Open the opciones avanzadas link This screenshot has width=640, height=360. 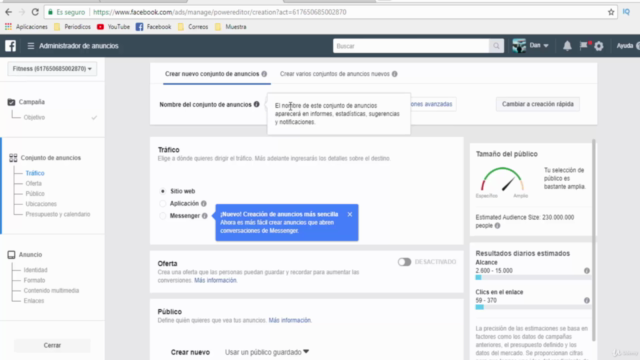click(433, 104)
